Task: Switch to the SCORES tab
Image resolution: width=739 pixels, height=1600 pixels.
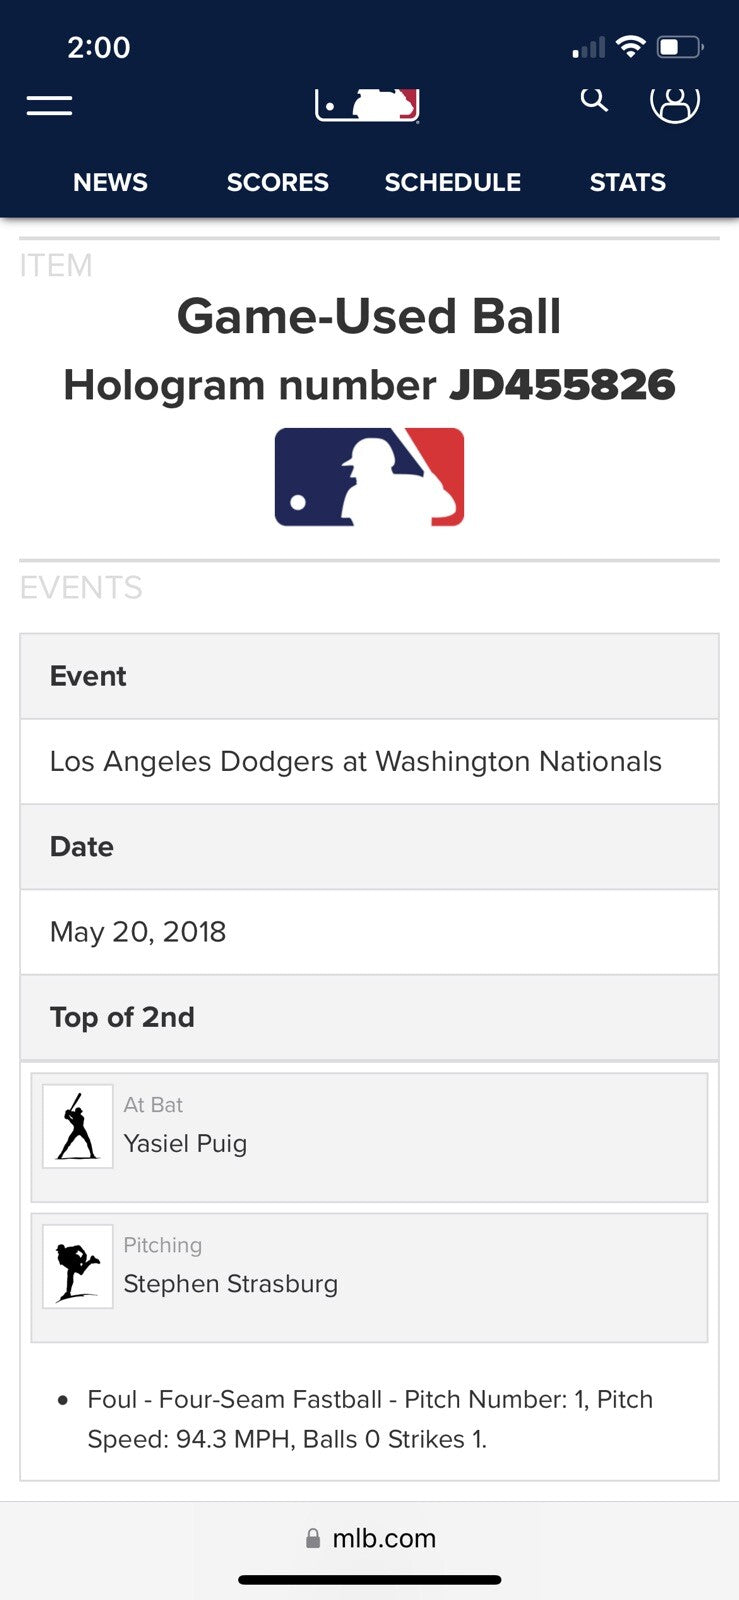Action: 277,182
